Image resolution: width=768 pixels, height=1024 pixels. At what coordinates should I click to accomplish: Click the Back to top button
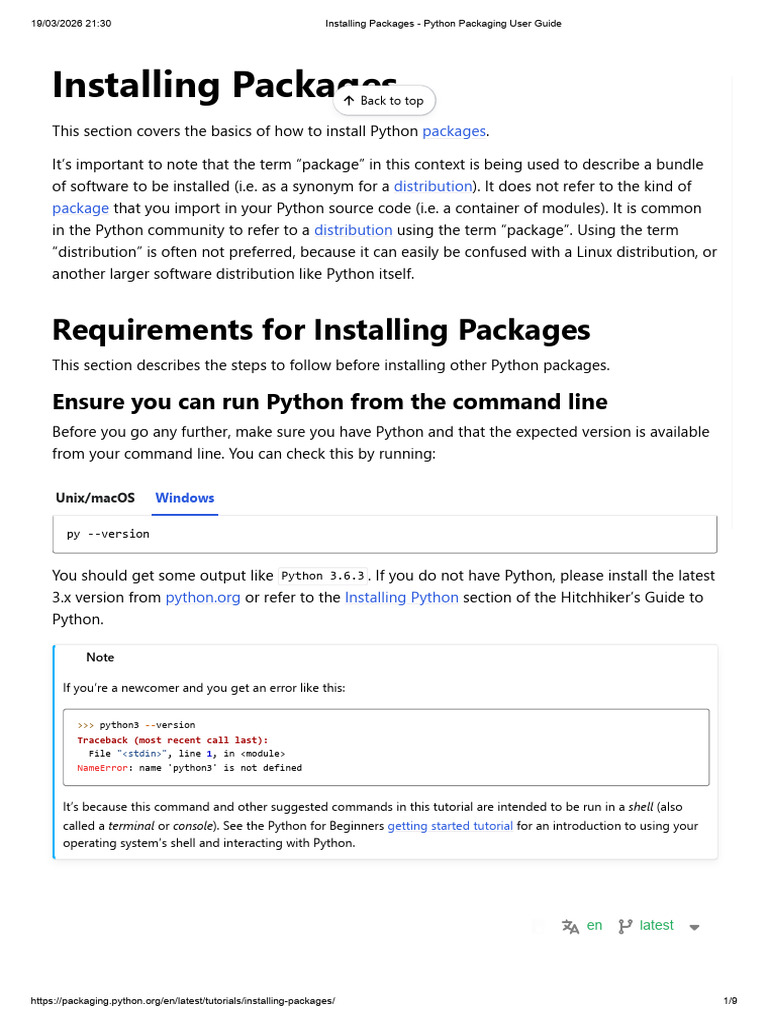coord(384,101)
